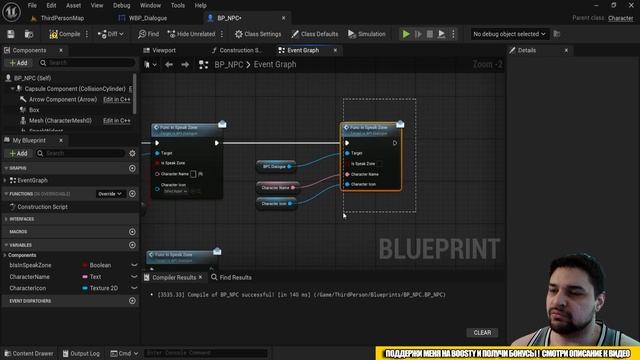This screenshot has width=640, height=360.
Task: Add new variable with plus icon
Action: [132, 245]
